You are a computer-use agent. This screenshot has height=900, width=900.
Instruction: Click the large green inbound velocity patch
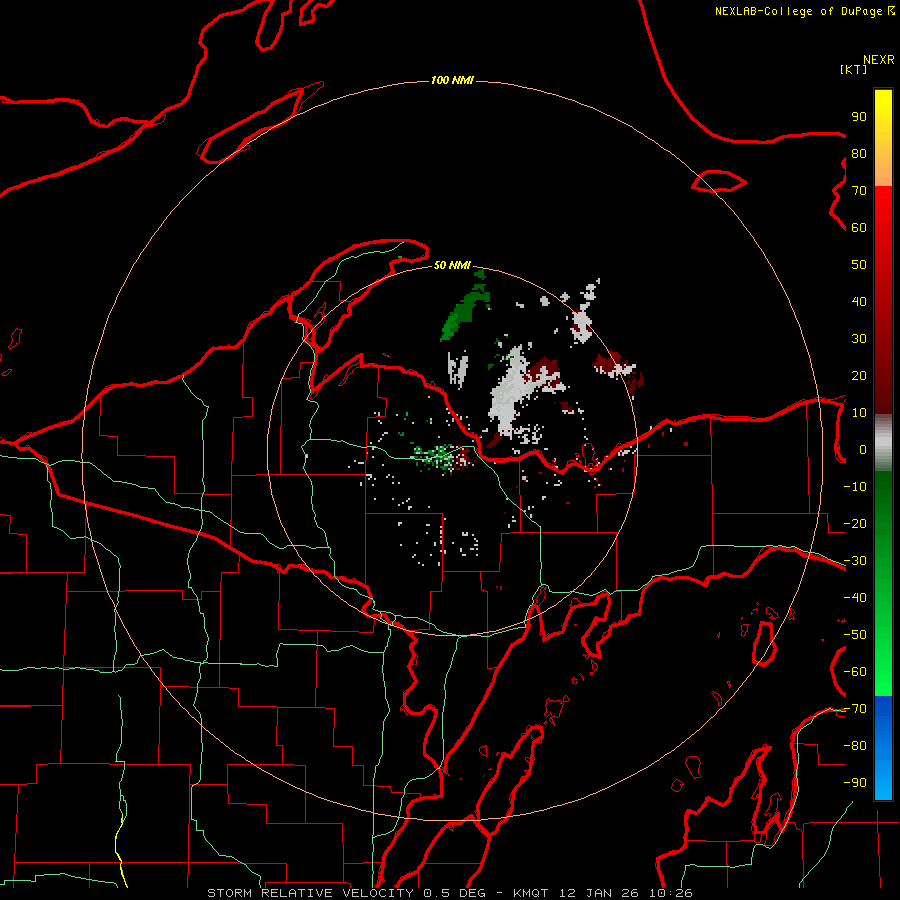pos(464,312)
